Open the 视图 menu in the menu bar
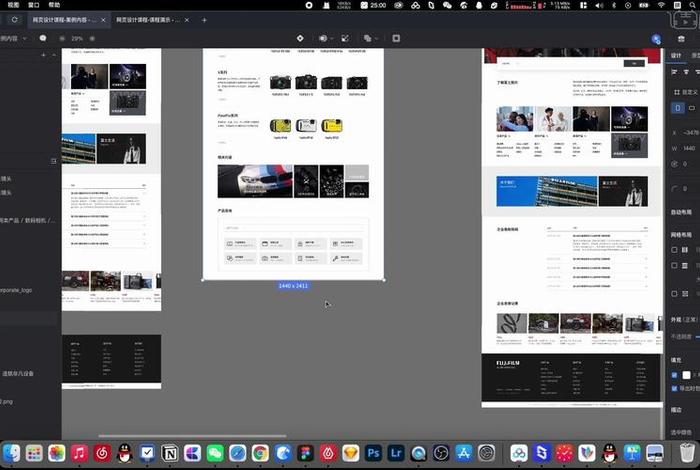 (x=13, y=5)
